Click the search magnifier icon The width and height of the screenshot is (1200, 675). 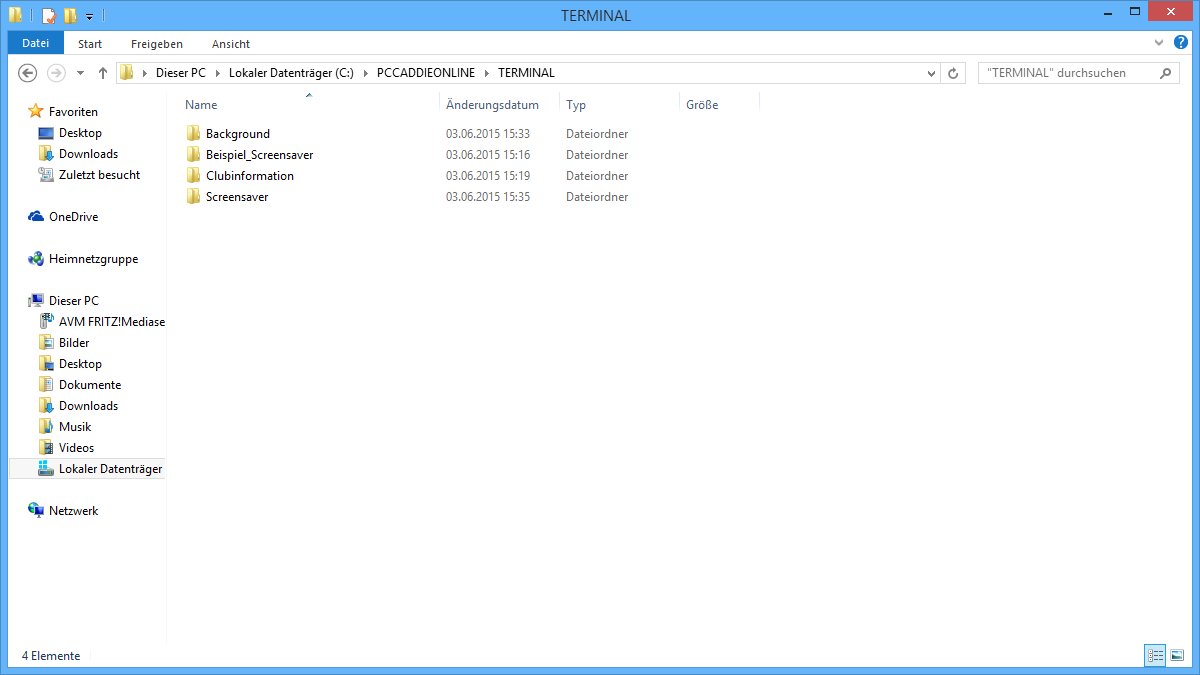[x=1164, y=73]
